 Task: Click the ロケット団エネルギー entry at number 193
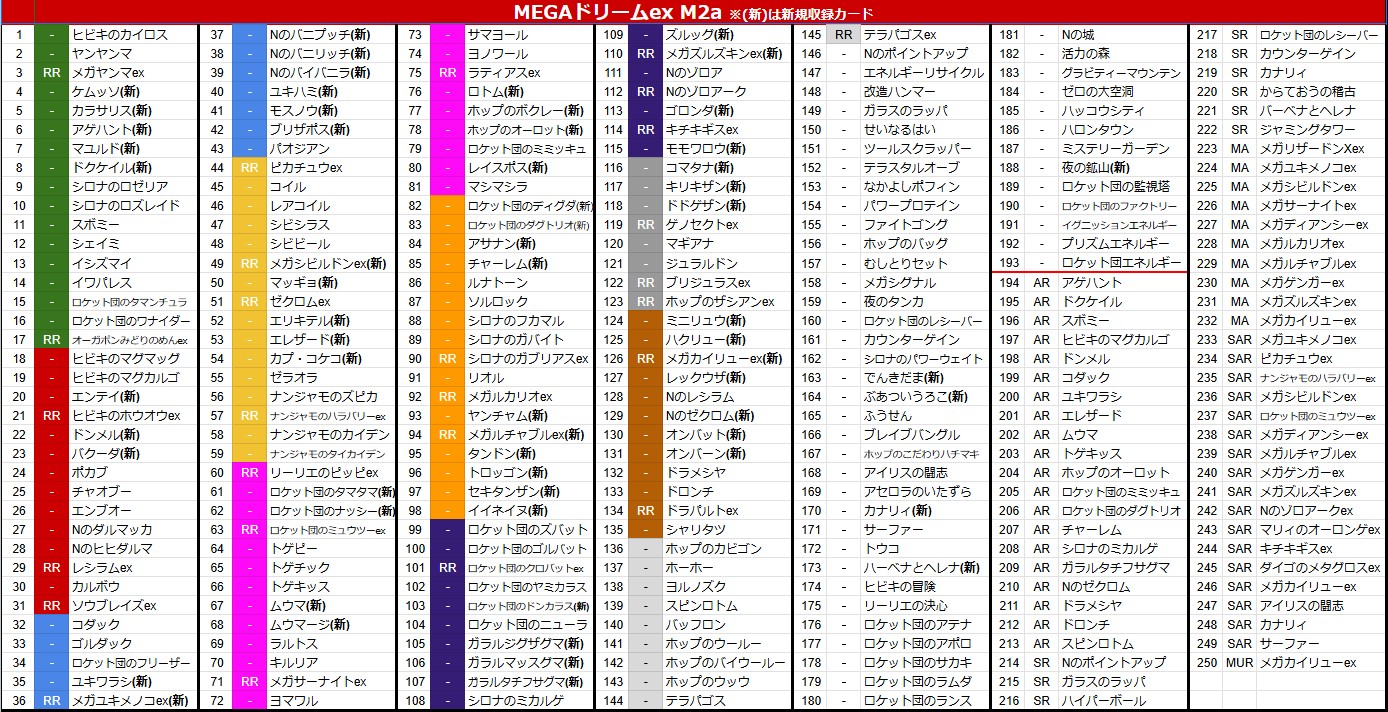point(1120,263)
